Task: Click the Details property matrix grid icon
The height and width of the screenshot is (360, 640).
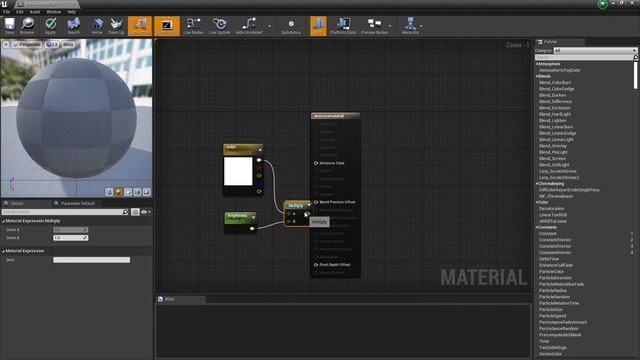Action: (135, 212)
